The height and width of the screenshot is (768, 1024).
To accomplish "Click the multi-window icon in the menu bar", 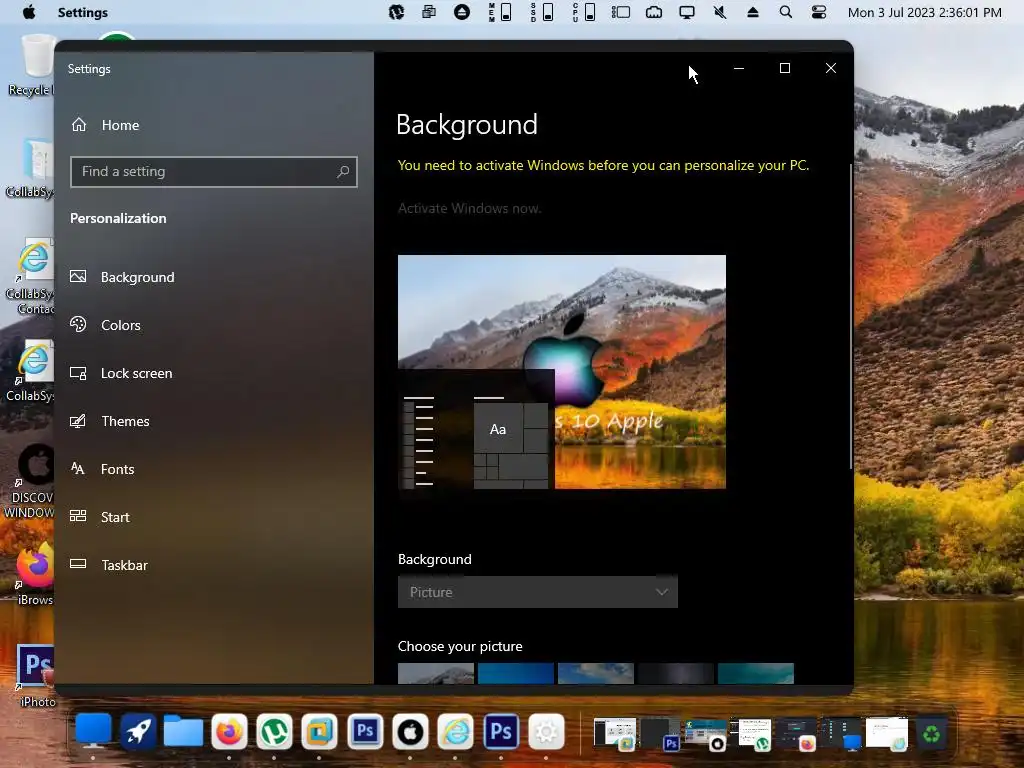I will tap(428, 12).
